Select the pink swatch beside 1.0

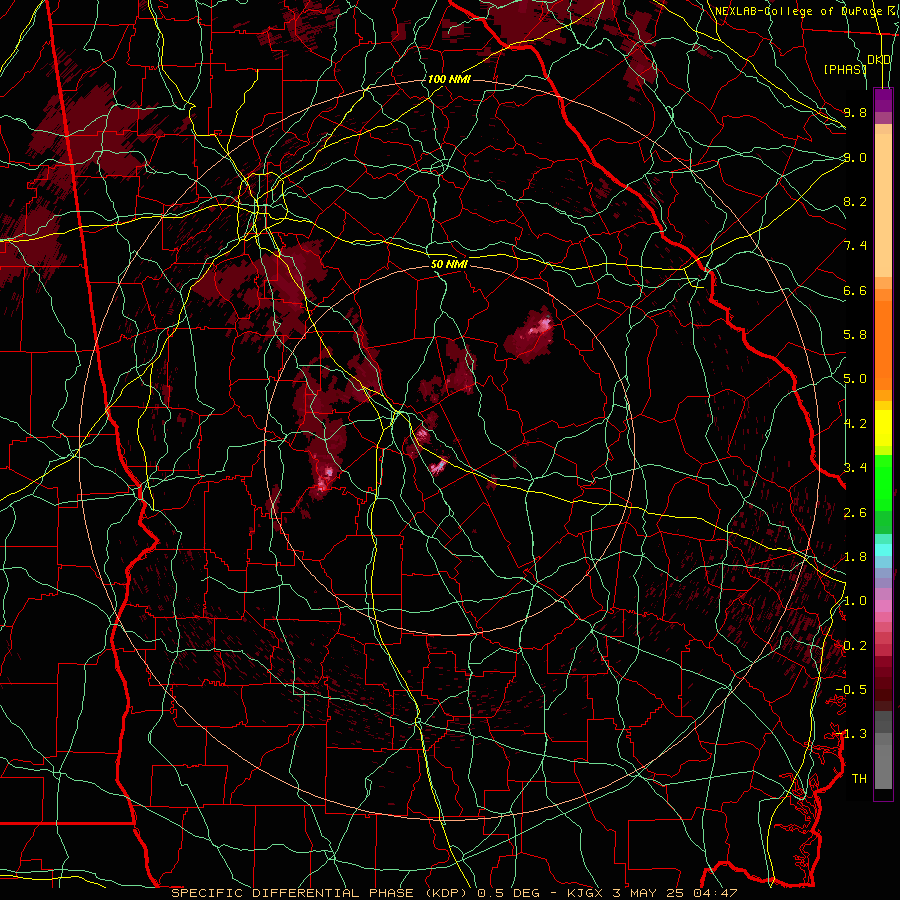point(883,606)
